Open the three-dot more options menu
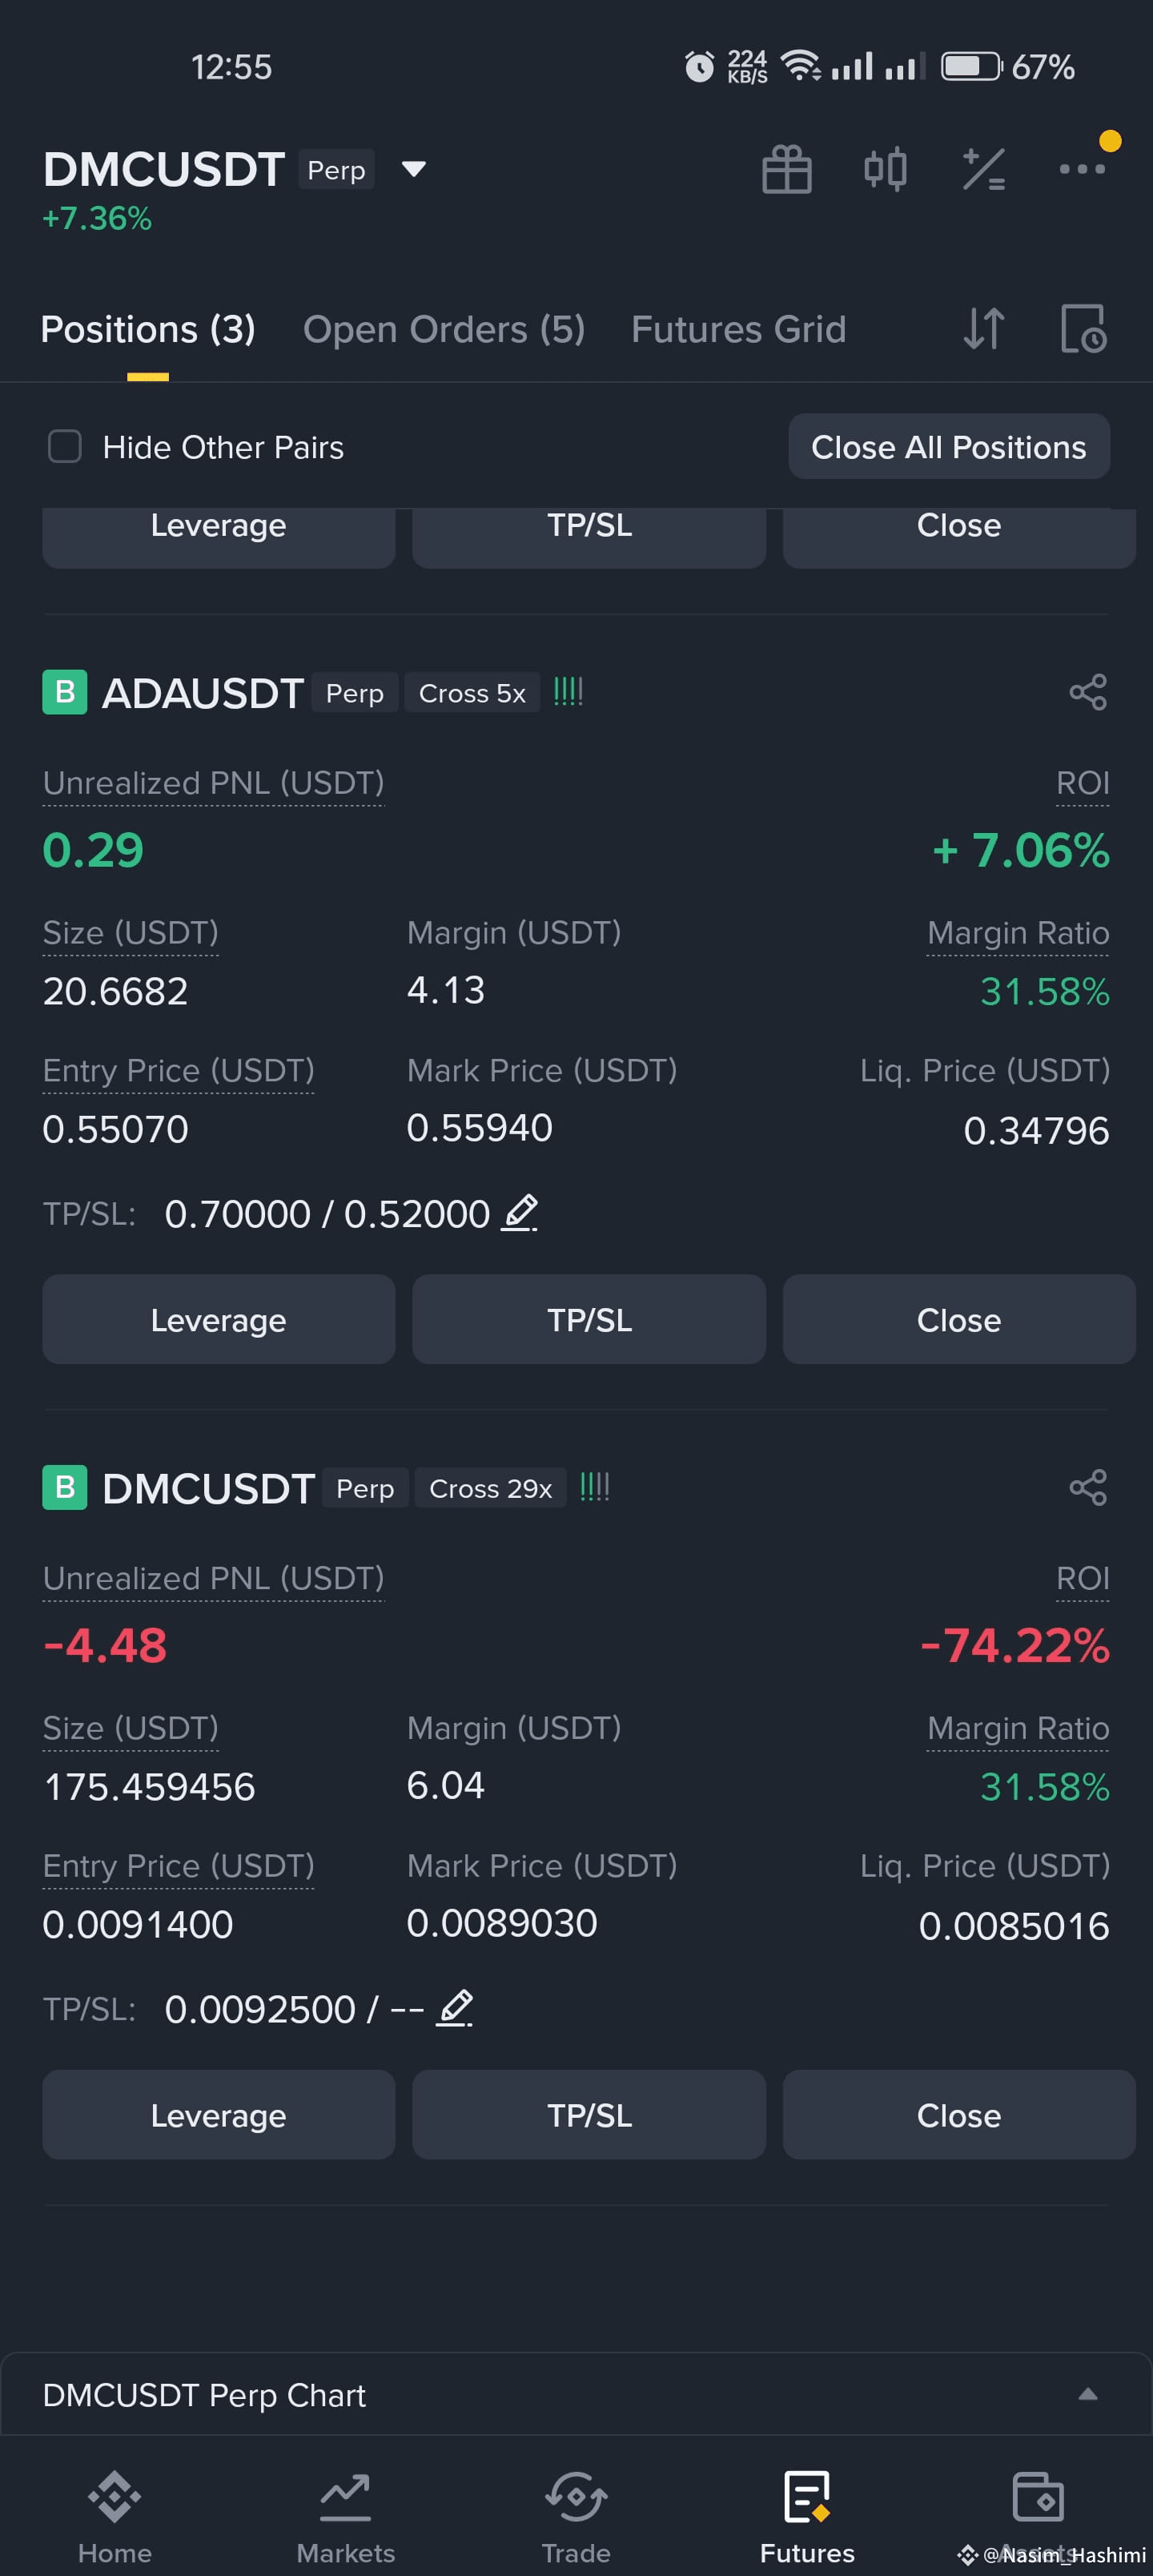This screenshot has width=1153, height=2576. pyautogui.click(x=1082, y=169)
